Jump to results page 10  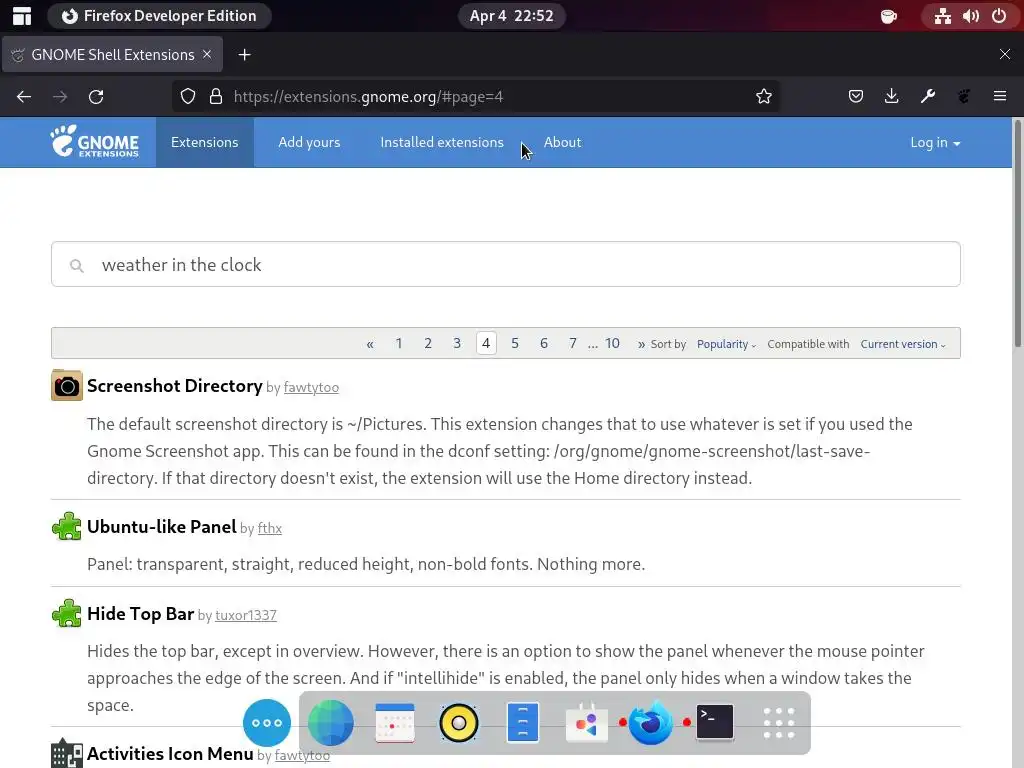coord(612,344)
